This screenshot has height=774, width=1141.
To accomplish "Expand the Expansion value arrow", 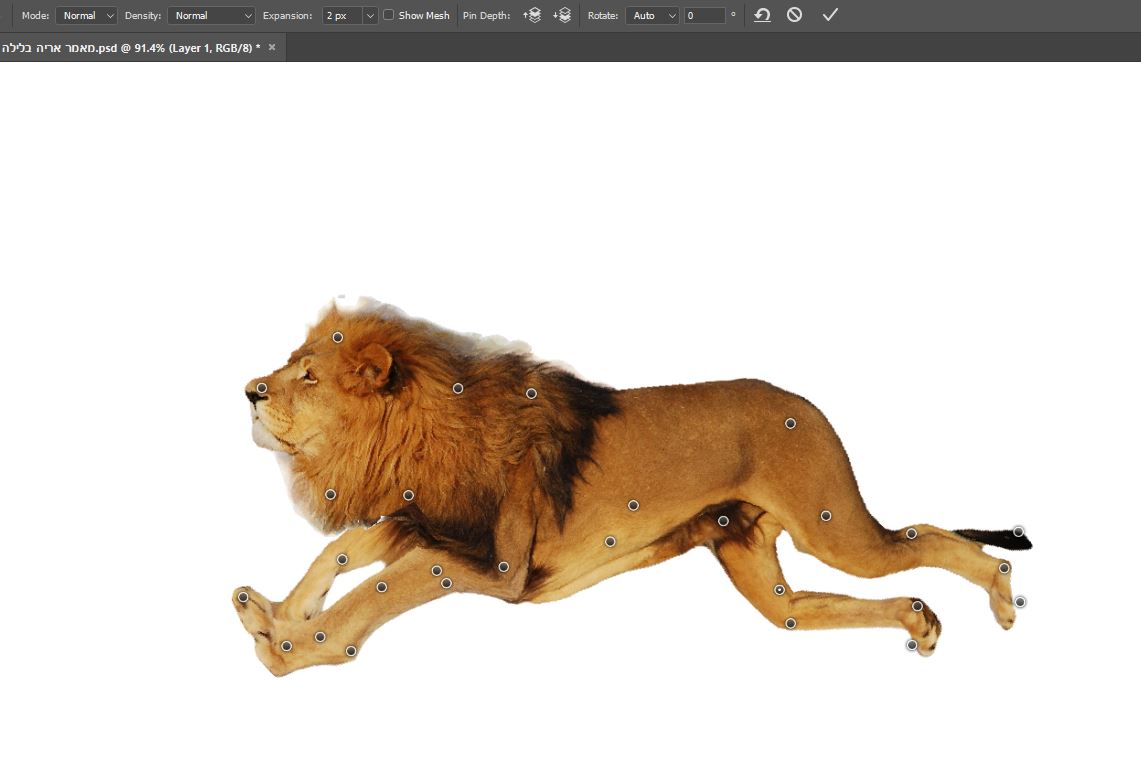I will 370,16.
